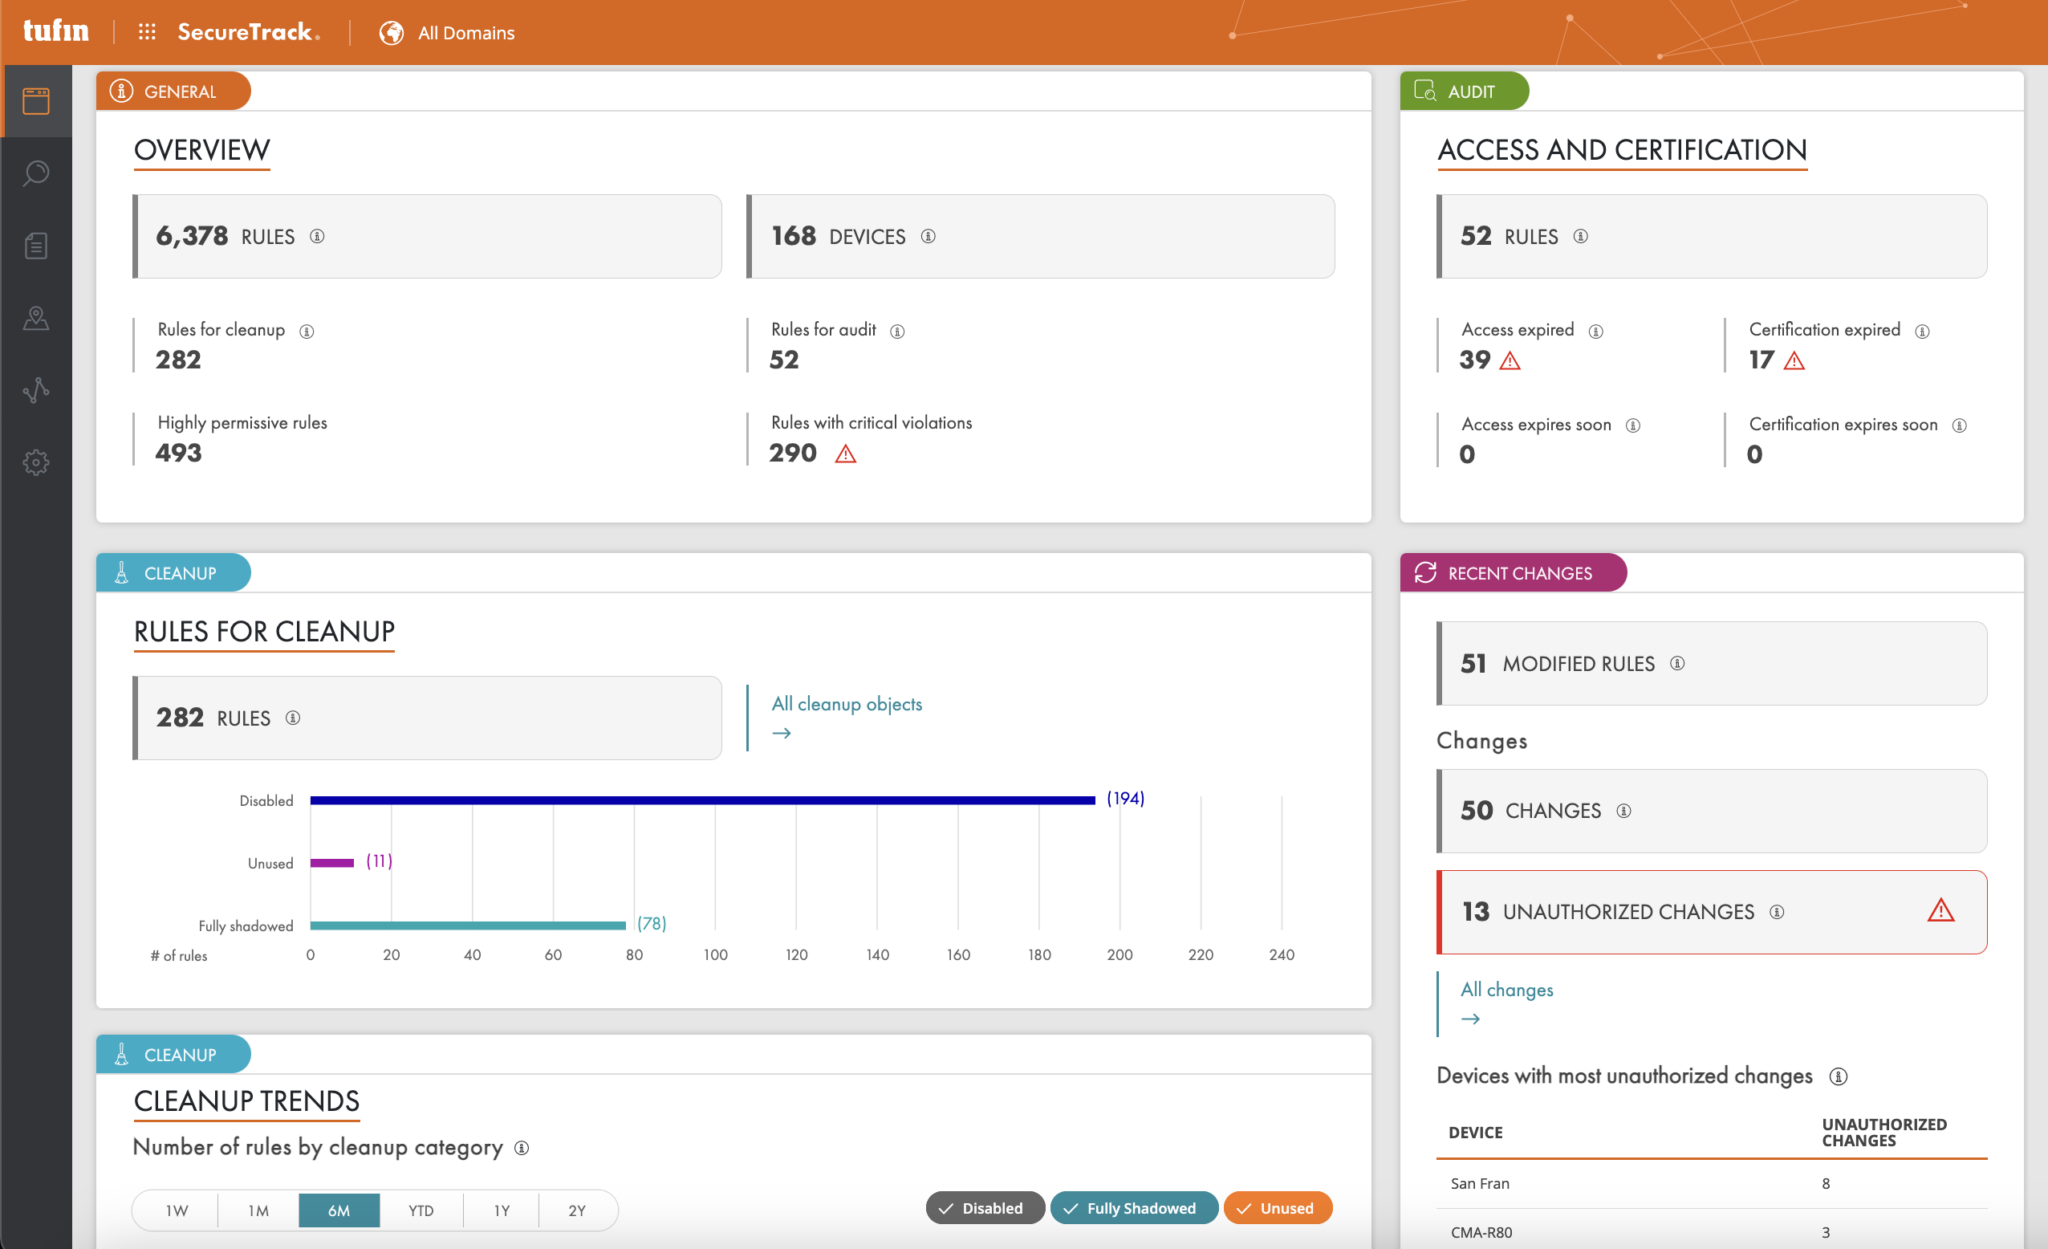Select the analytics graph icon in the sidebar
Image resolution: width=2048 pixels, height=1249 pixels.
click(x=36, y=390)
